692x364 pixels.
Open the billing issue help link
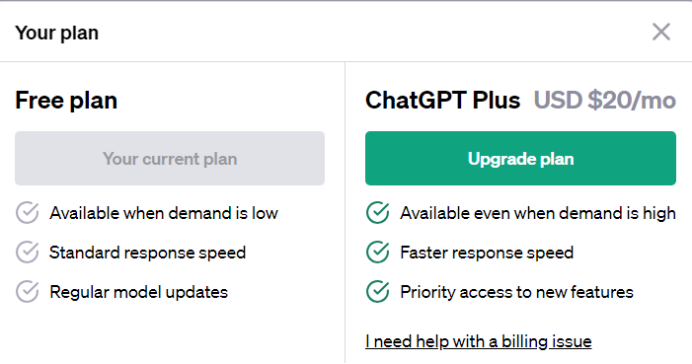pos(478,341)
